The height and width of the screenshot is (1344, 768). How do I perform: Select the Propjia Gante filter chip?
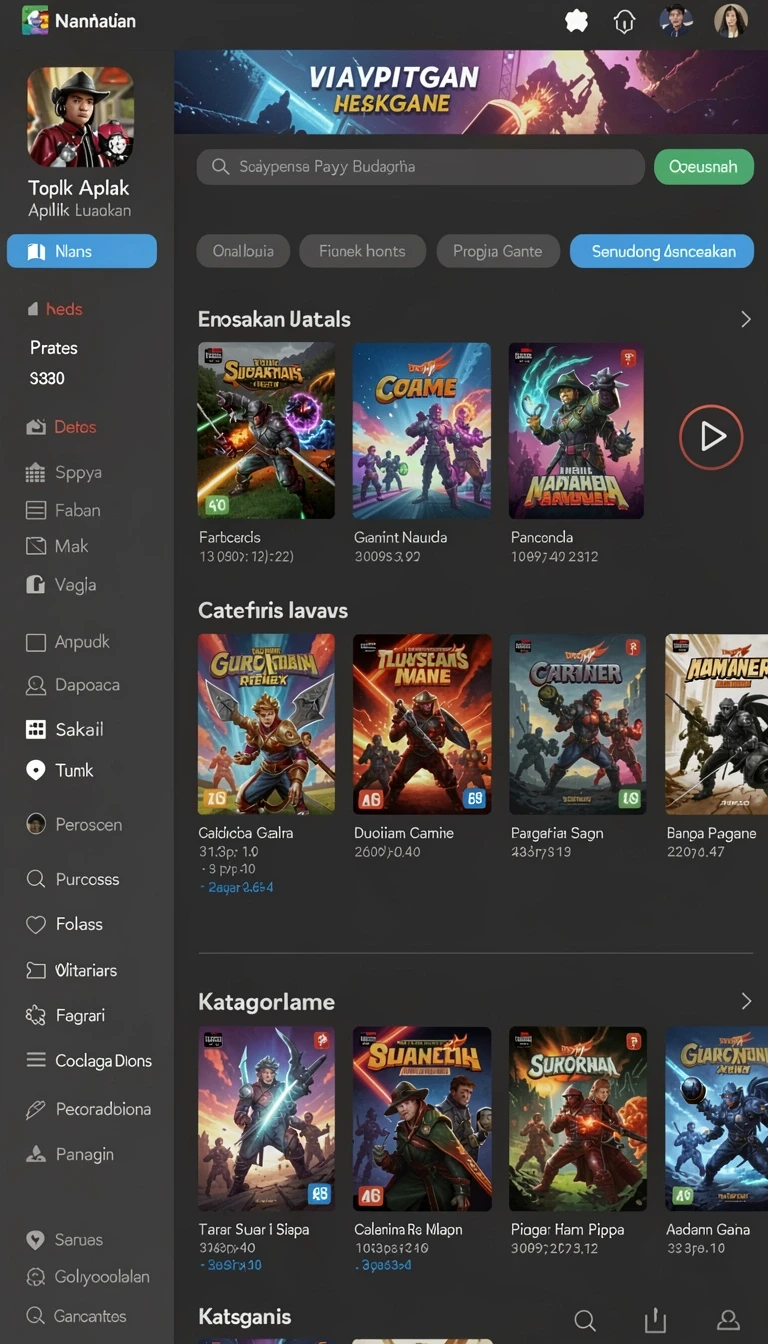click(497, 251)
